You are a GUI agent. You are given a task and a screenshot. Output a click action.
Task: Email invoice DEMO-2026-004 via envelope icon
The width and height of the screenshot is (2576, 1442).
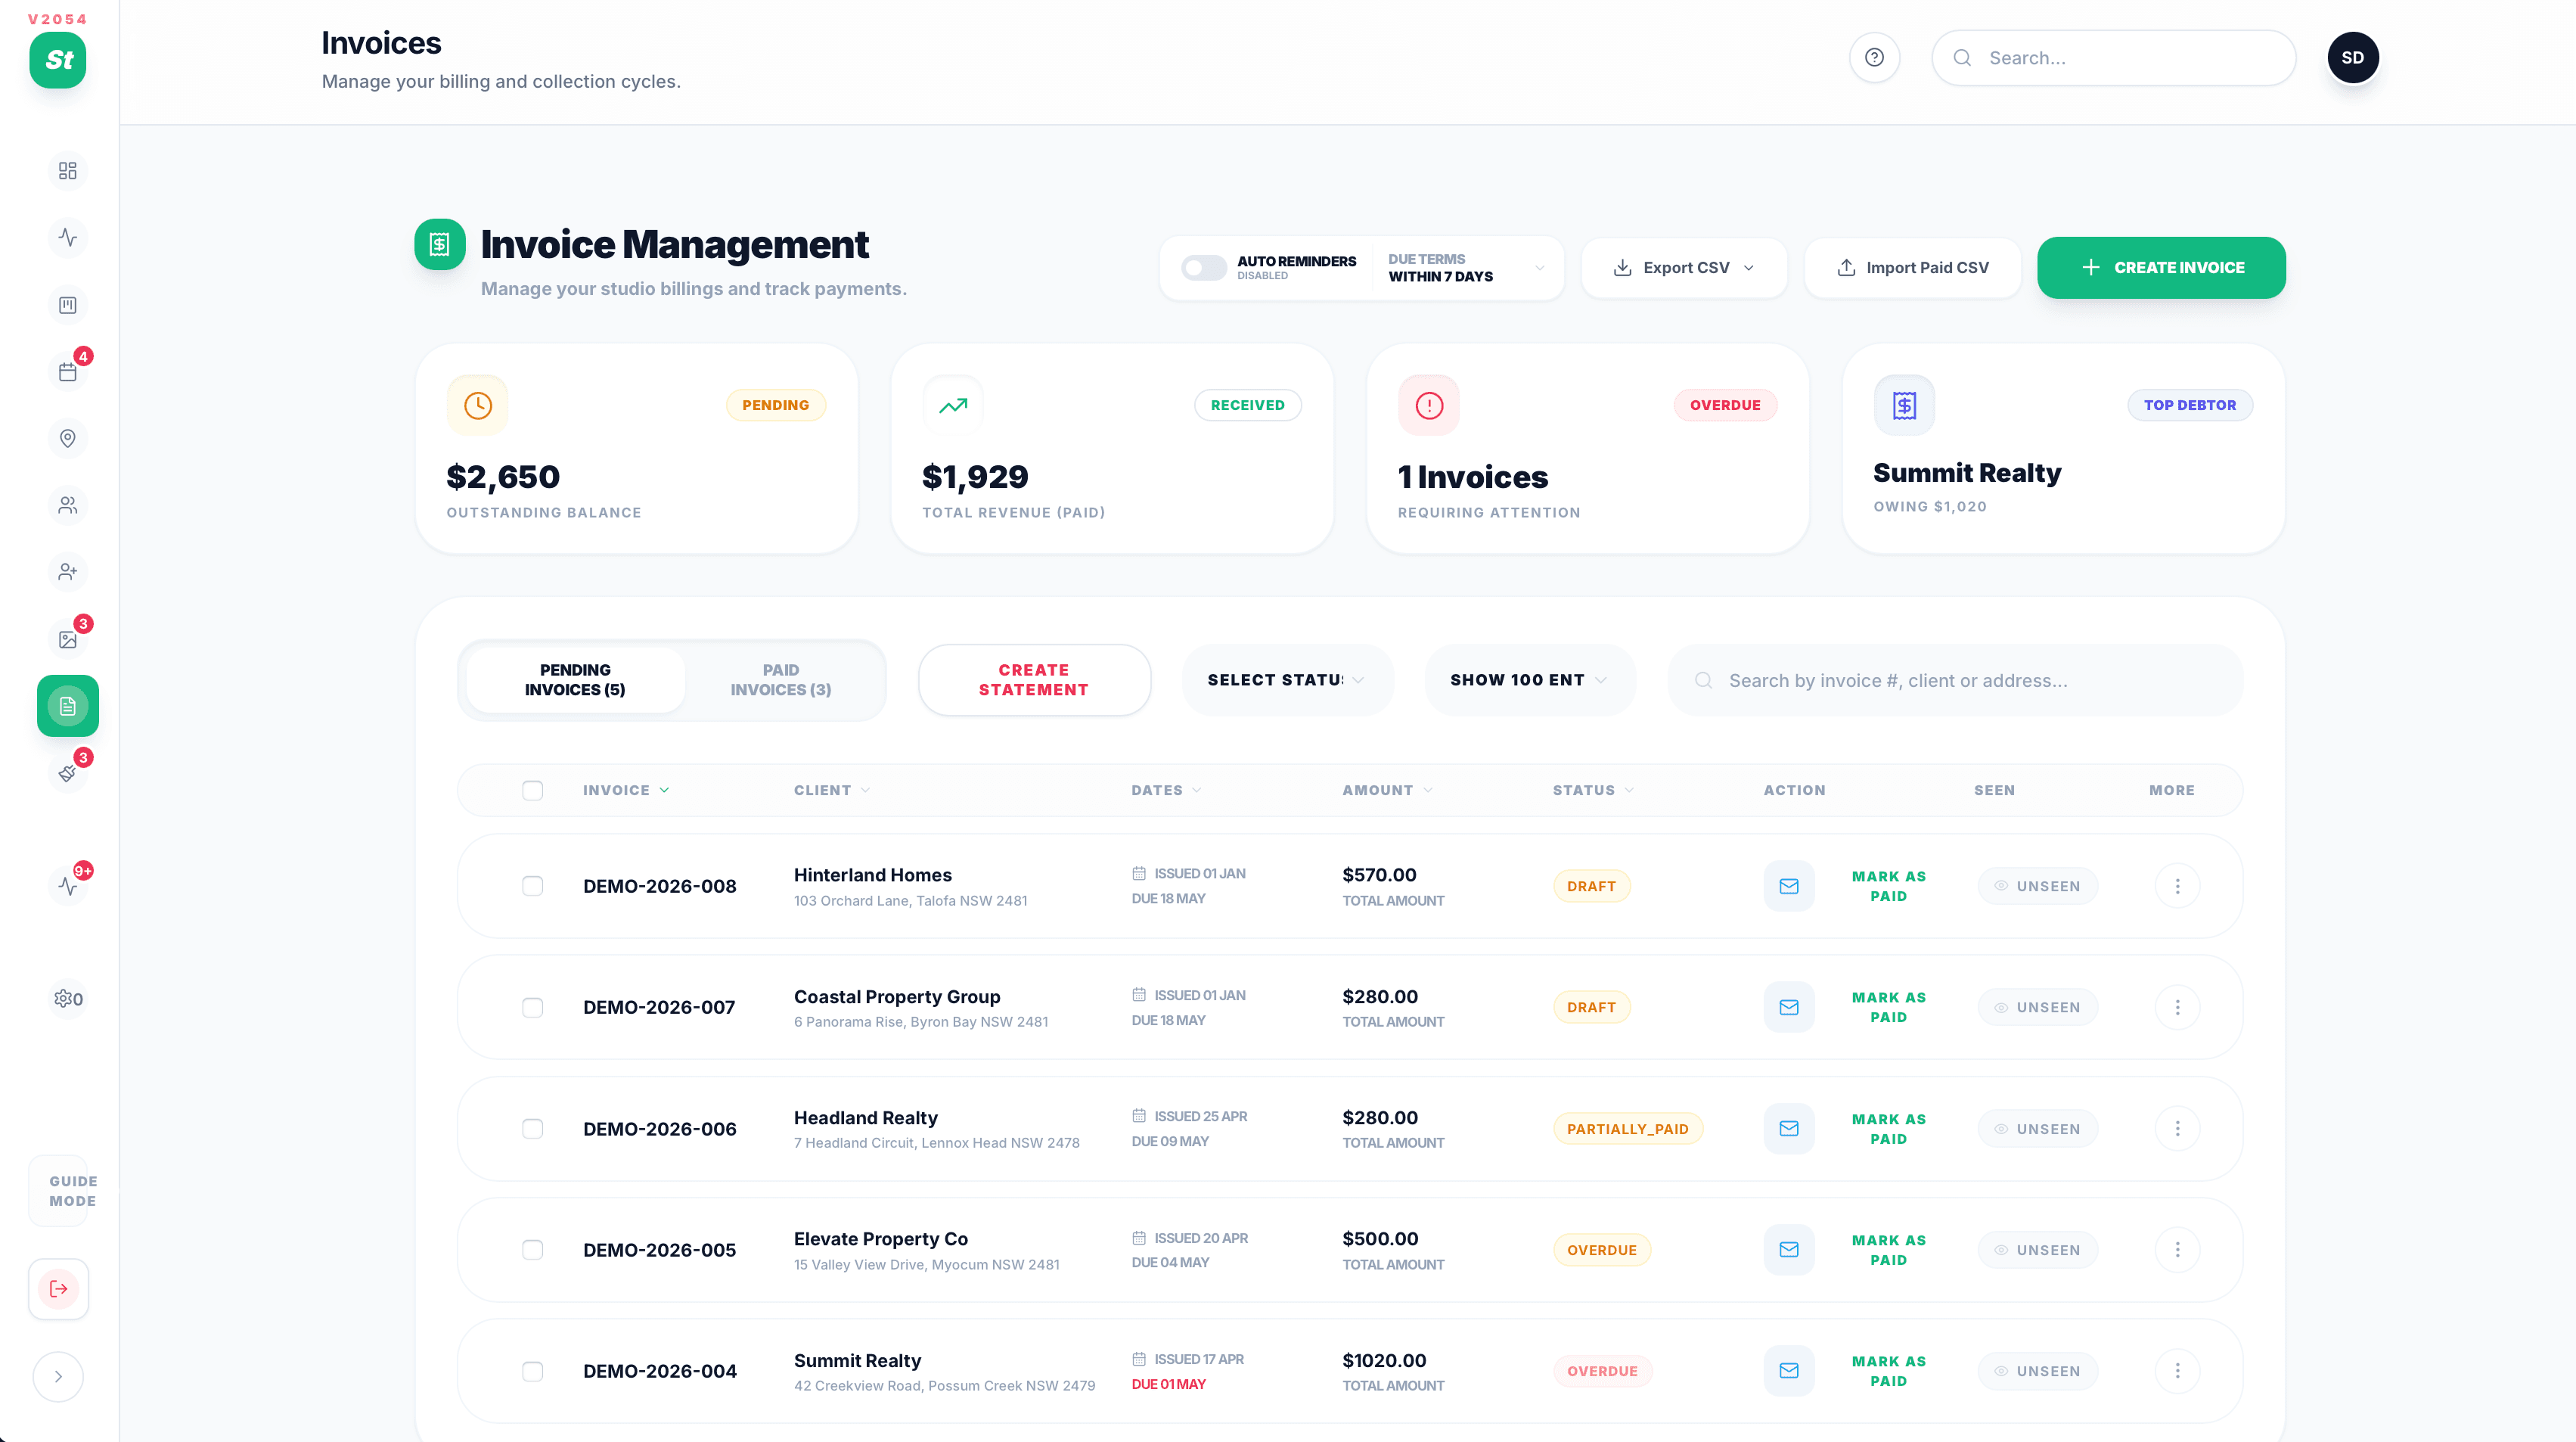click(x=1789, y=1371)
